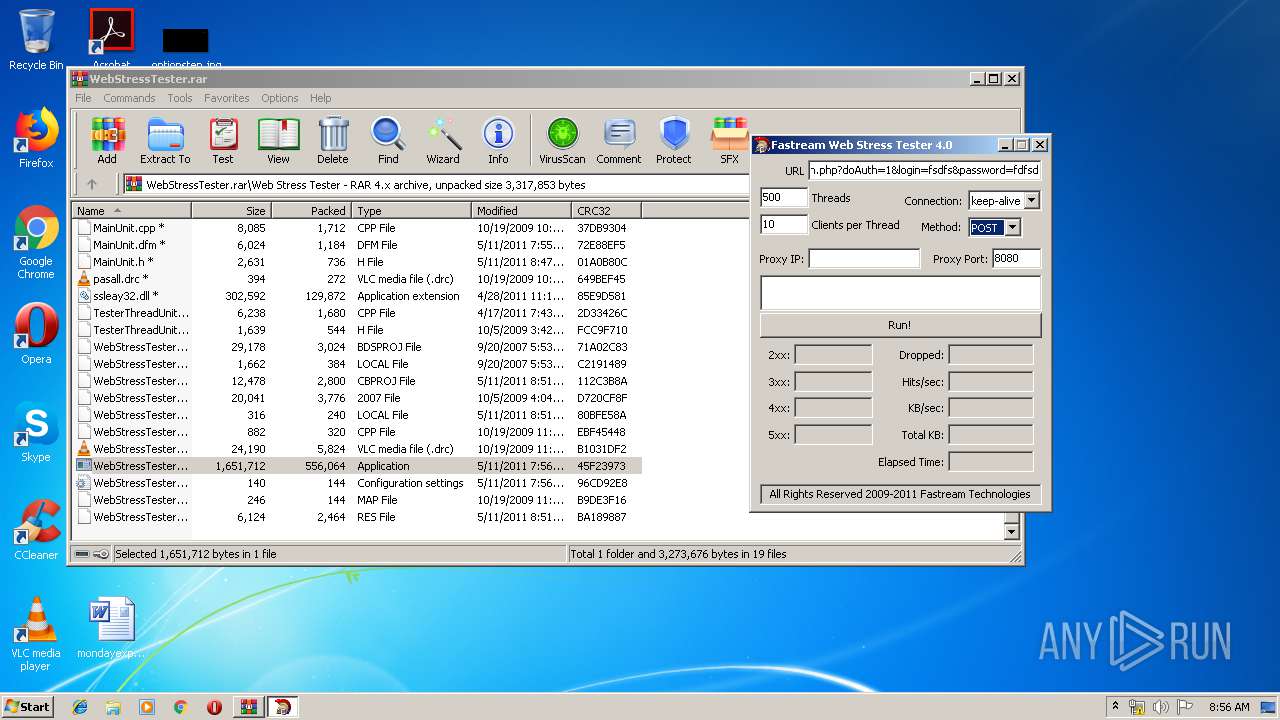Select the RES File row
This screenshot has width=1280, height=720.
[x=357, y=517]
